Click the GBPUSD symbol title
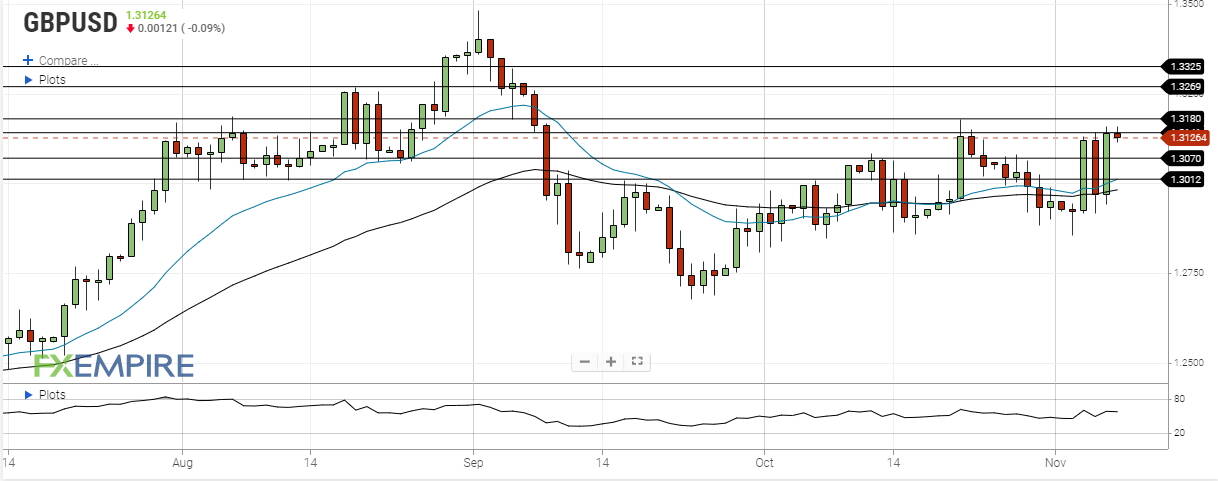This screenshot has width=1218, height=481. tap(70, 20)
